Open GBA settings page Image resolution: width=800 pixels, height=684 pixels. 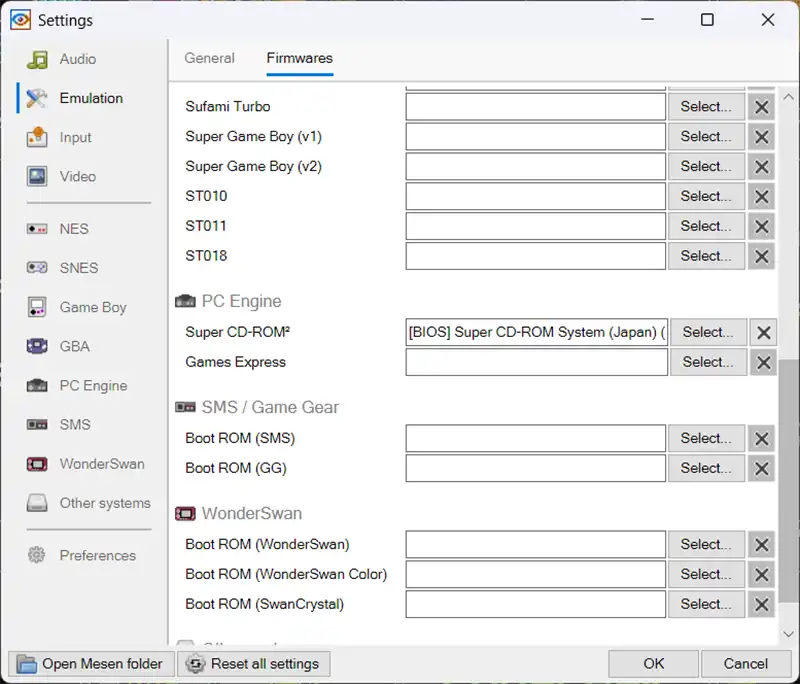74,347
